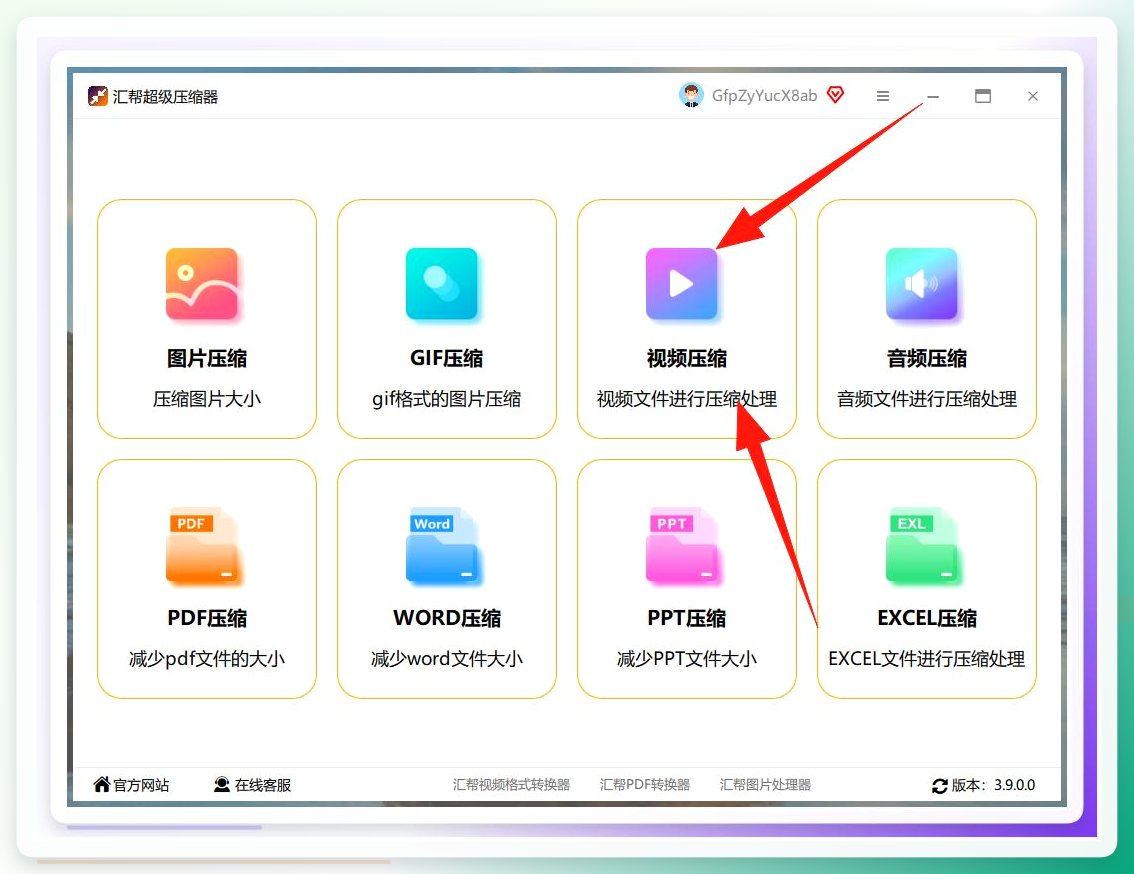Click the 减少PPT文件大小 description
This screenshot has height=874, width=1134.
686,658
